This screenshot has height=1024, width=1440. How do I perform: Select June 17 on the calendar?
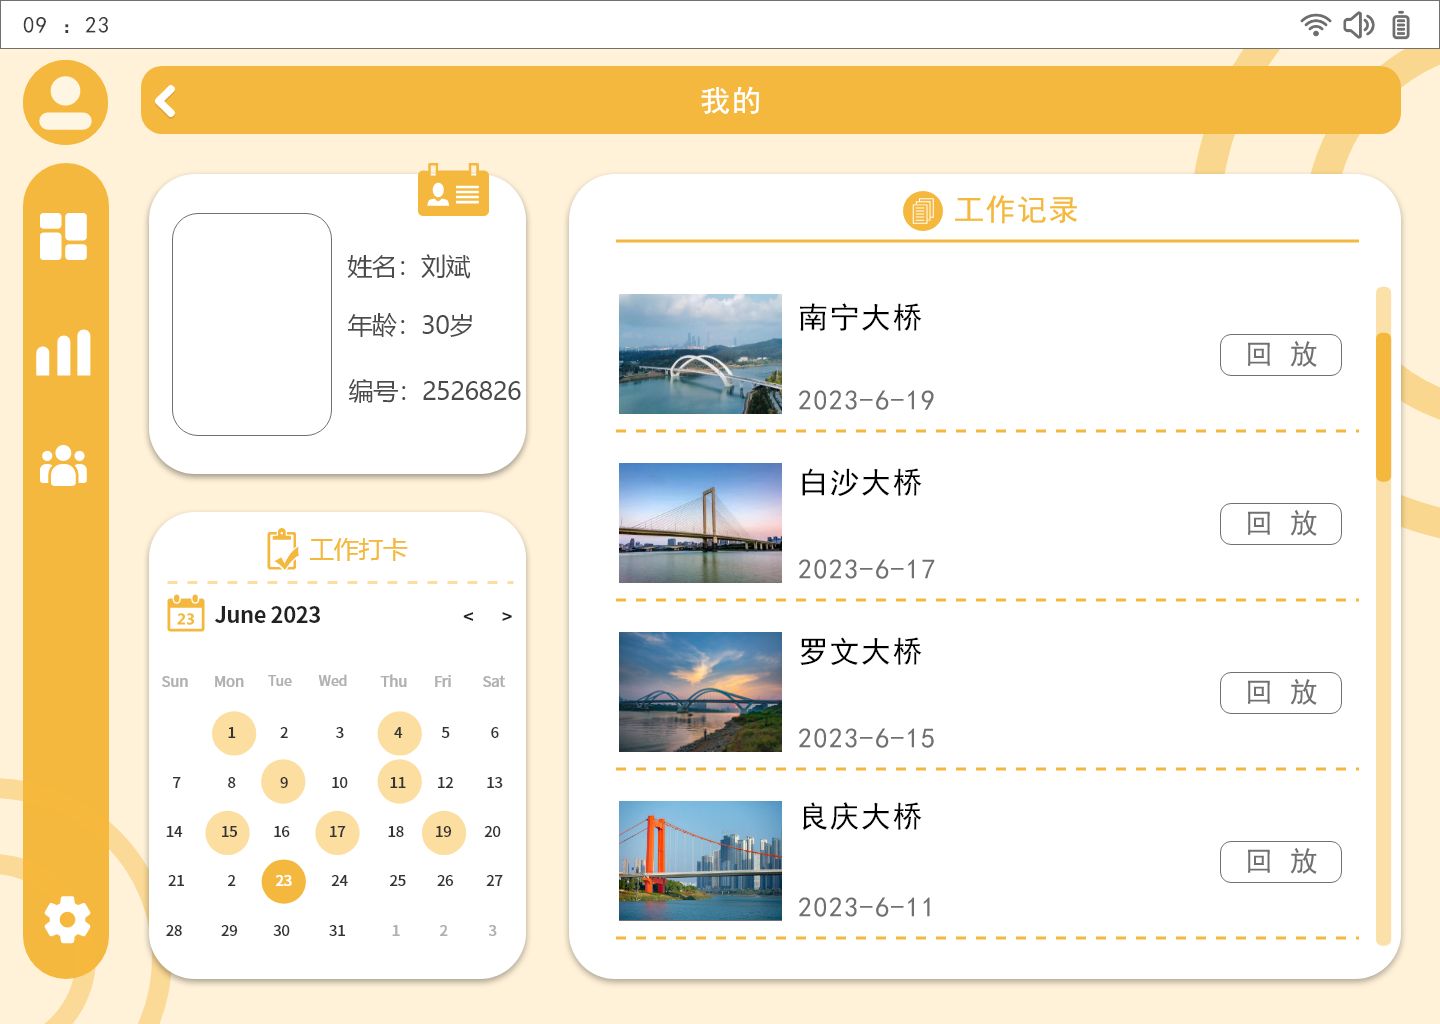pos(337,832)
